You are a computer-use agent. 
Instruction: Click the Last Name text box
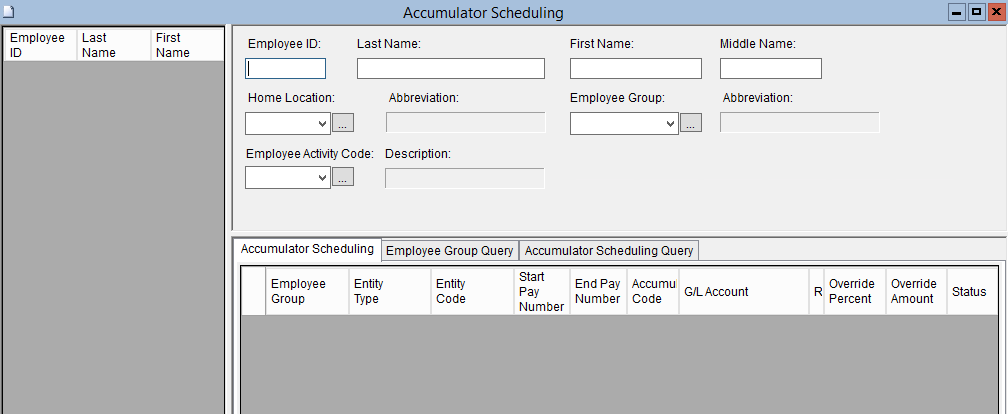tap(450, 68)
